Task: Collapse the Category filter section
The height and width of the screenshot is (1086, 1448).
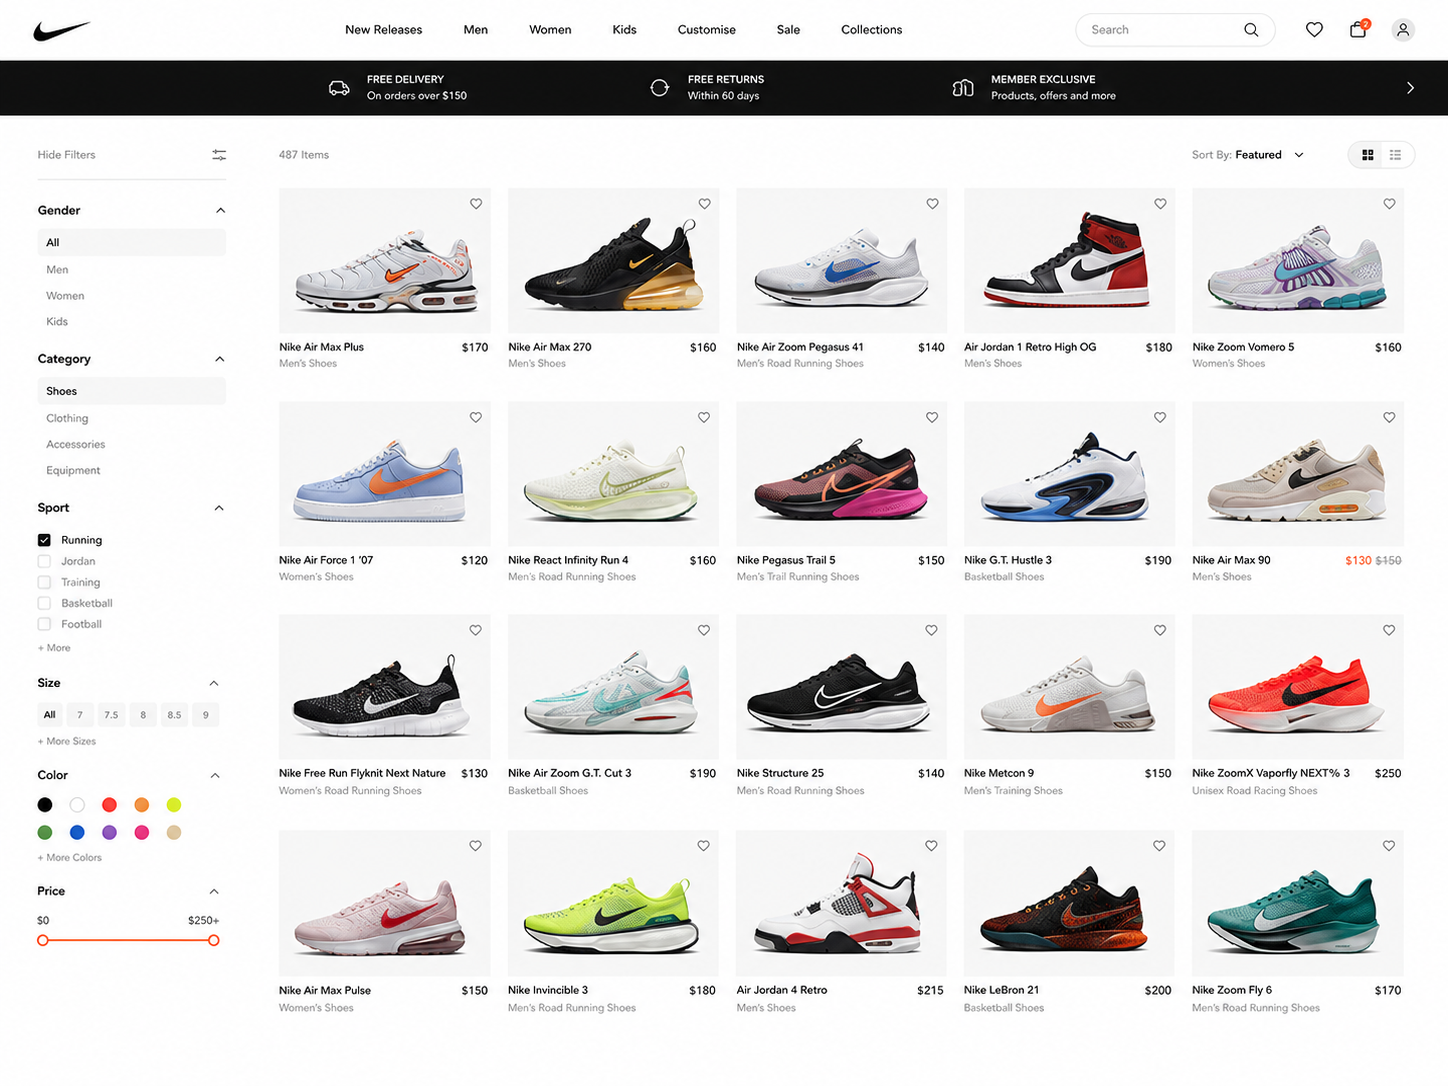Action: click(220, 359)
